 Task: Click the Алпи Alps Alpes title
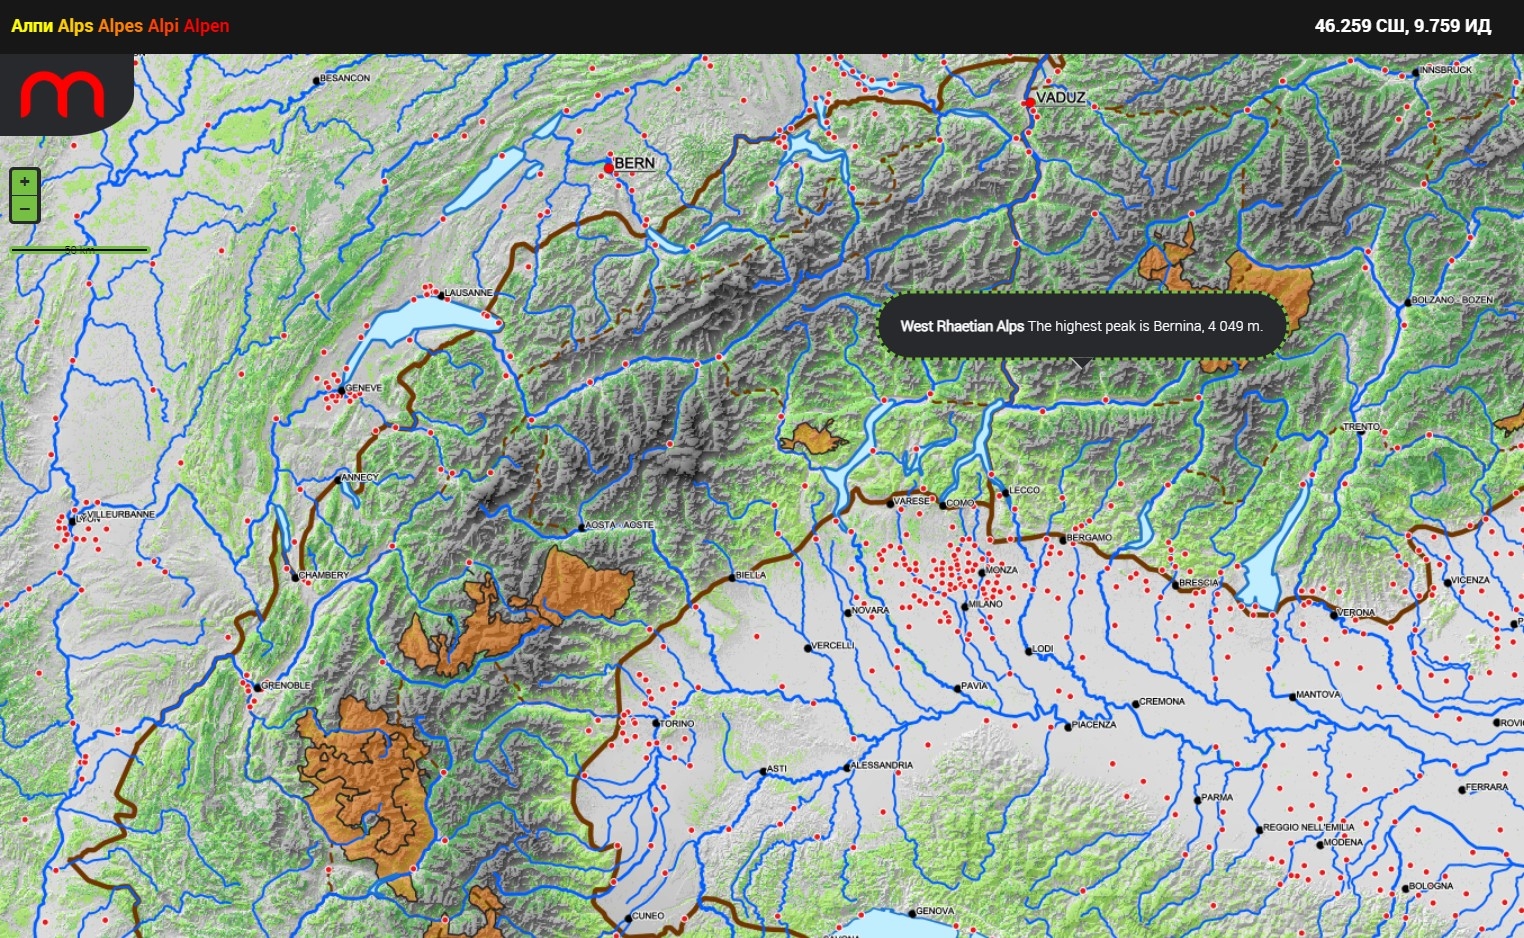click(x=120, y=26)
